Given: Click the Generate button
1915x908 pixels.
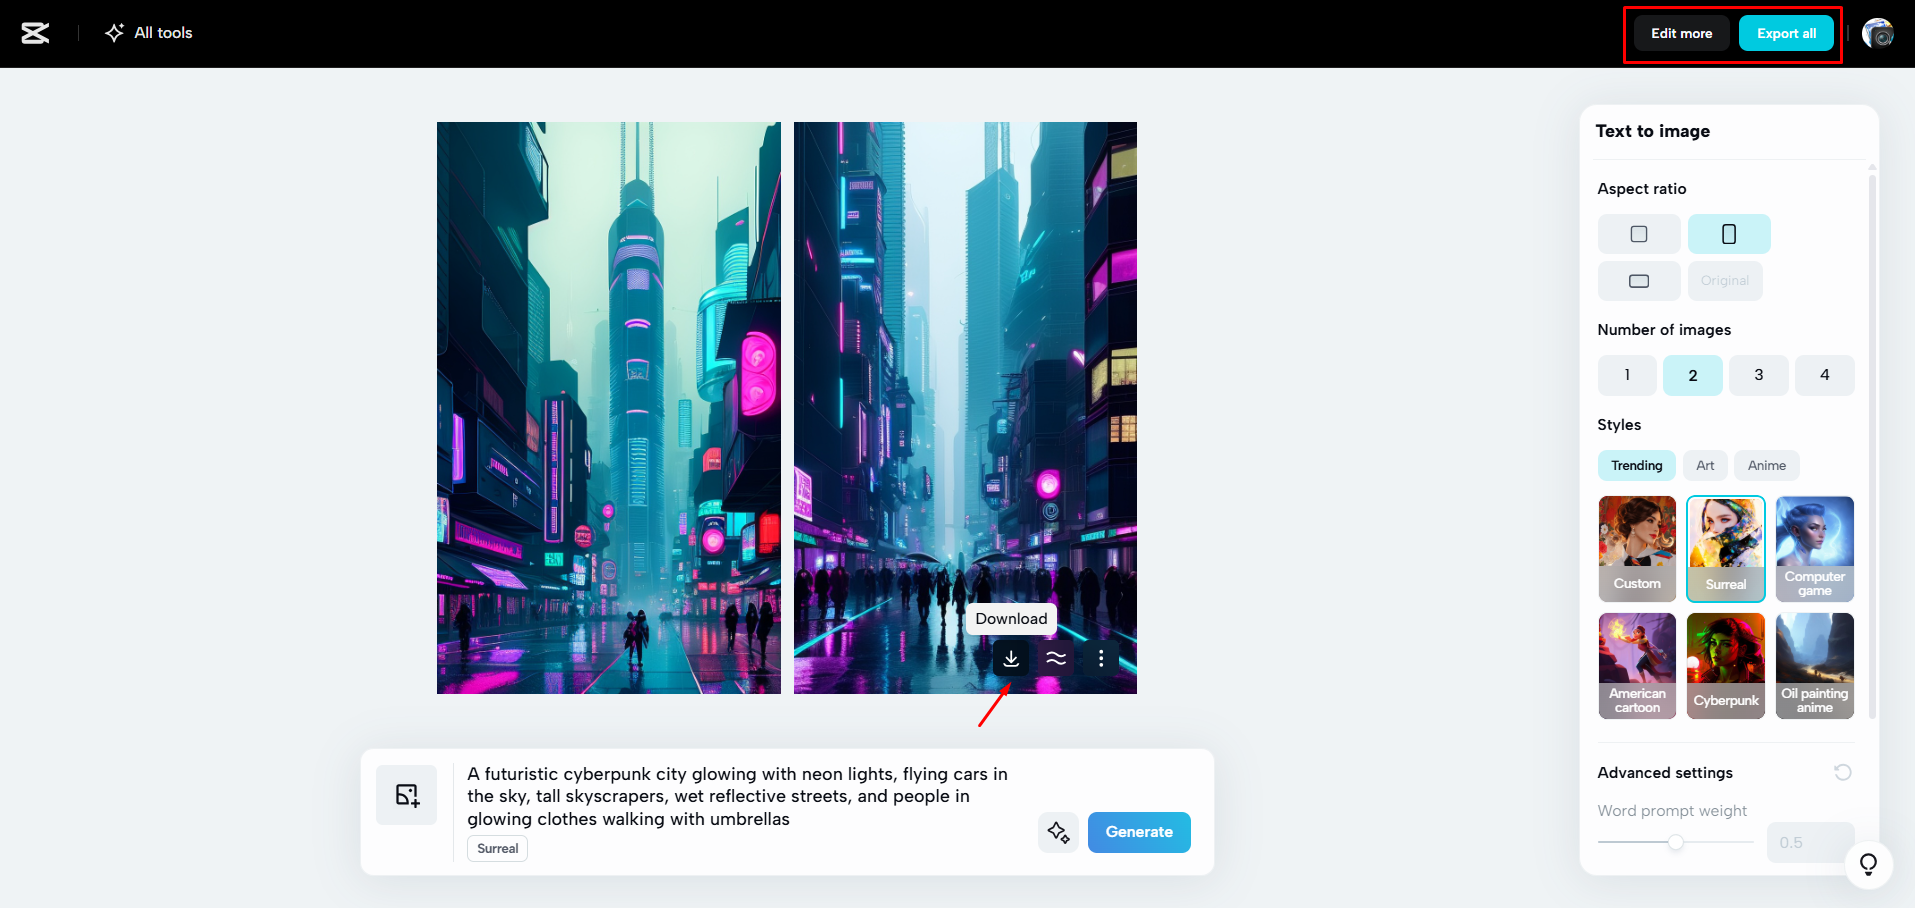Looking at the screenshot, I should click(1138, 831).
